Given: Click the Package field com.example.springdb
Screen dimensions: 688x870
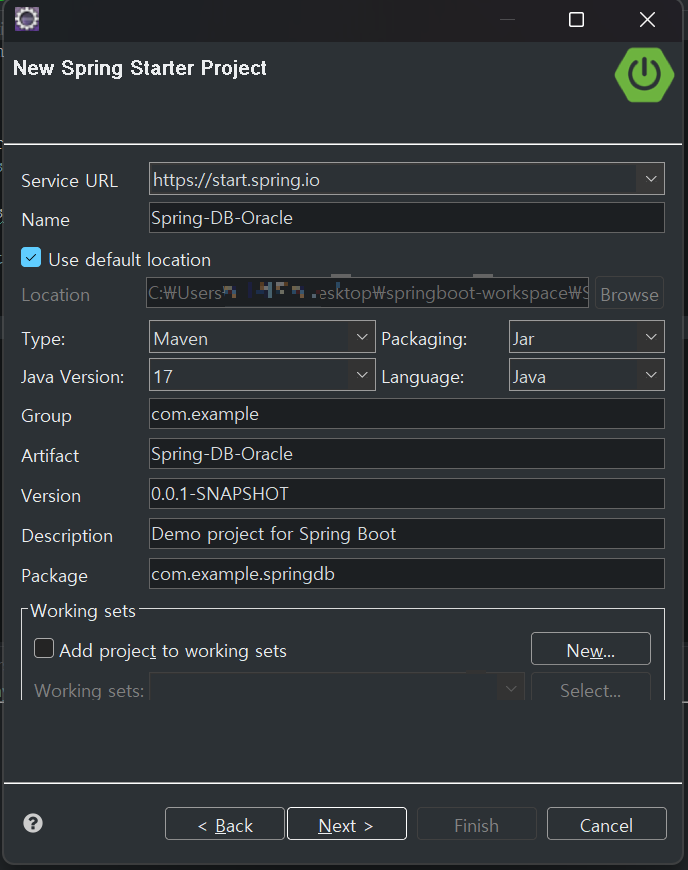Looking at the screenshot, I should [407, 574].
